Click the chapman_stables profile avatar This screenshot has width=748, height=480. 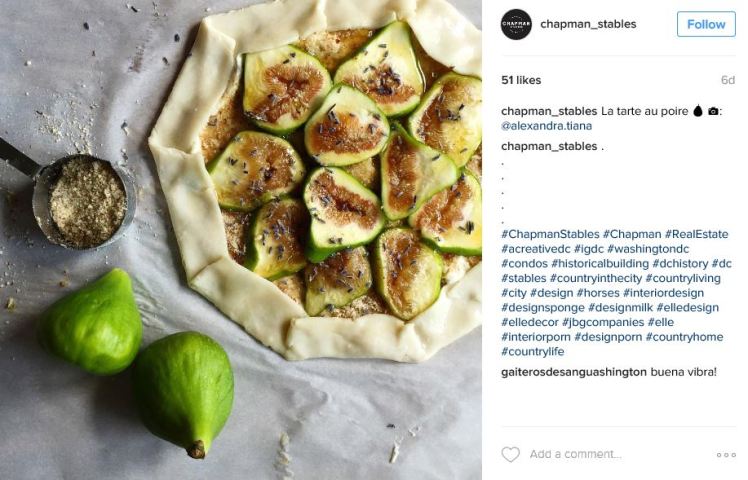(516, 24)
